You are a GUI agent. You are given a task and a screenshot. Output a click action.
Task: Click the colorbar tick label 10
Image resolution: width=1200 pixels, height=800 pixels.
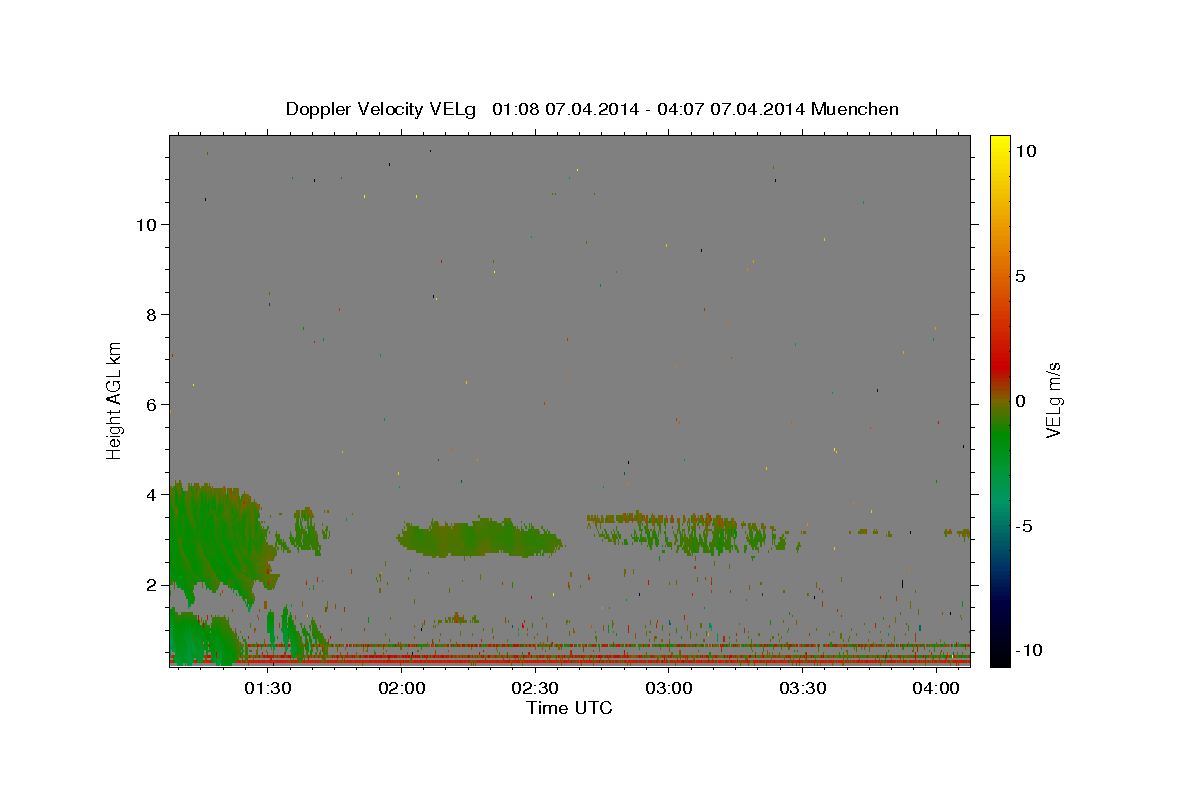point(1025,150)
